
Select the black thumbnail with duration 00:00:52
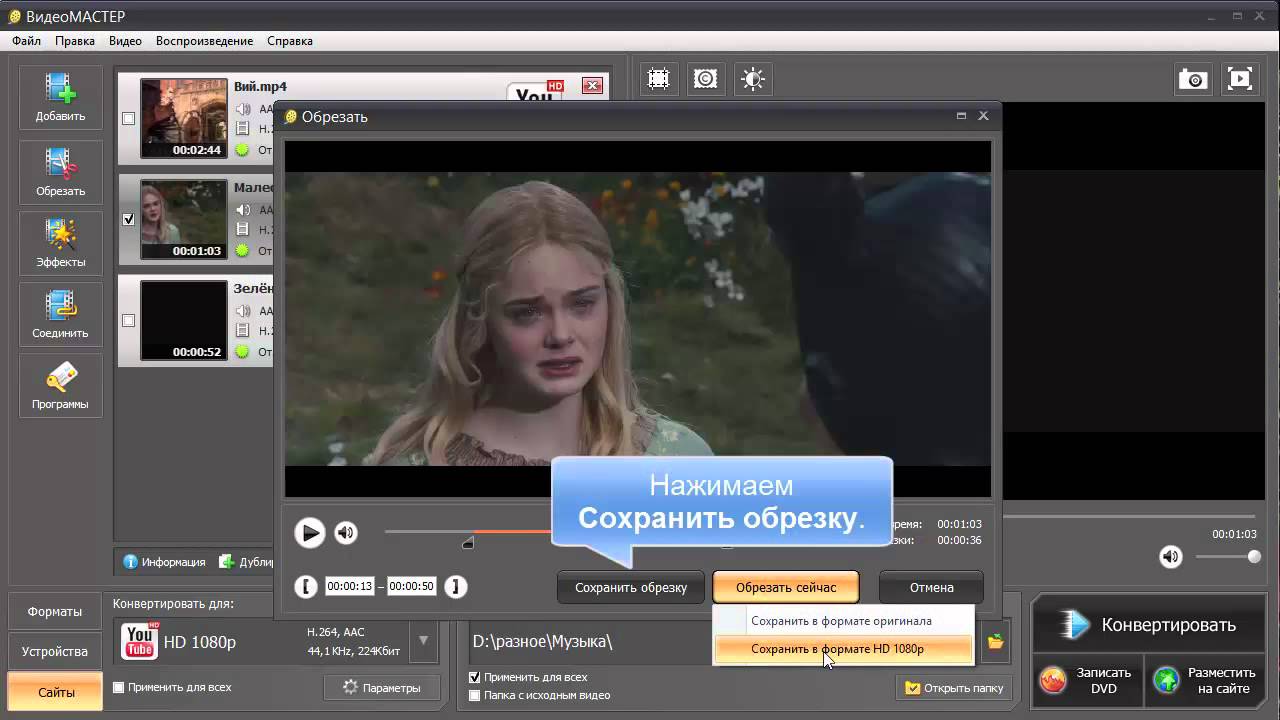coord(184,320)
